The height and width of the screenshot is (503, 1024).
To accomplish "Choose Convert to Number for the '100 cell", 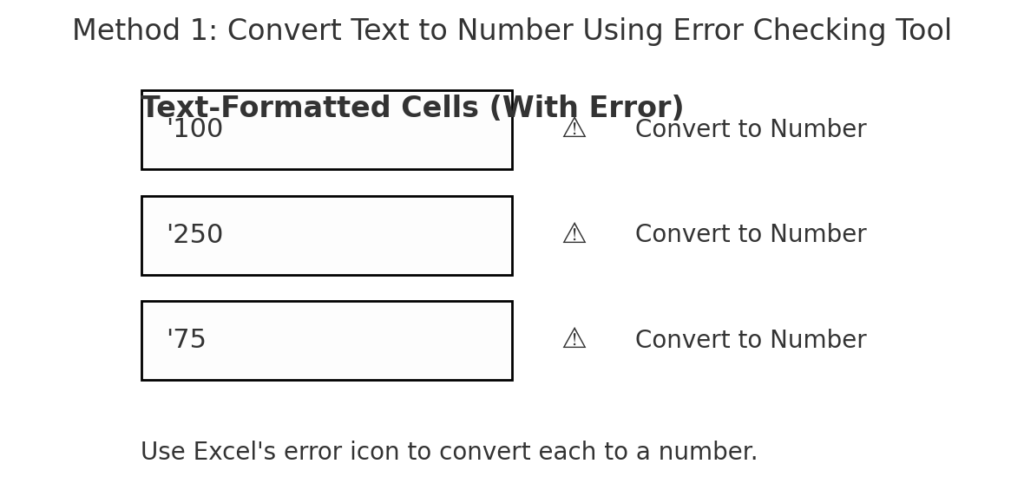I will 750,129.
